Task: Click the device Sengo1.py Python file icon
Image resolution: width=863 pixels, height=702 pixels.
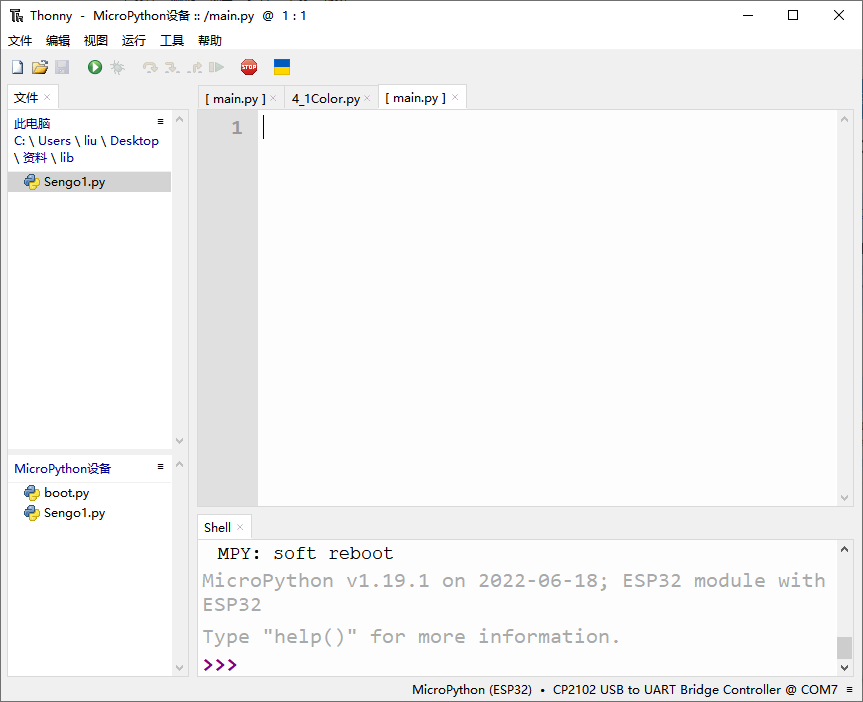Action: (x=32, y=513)
